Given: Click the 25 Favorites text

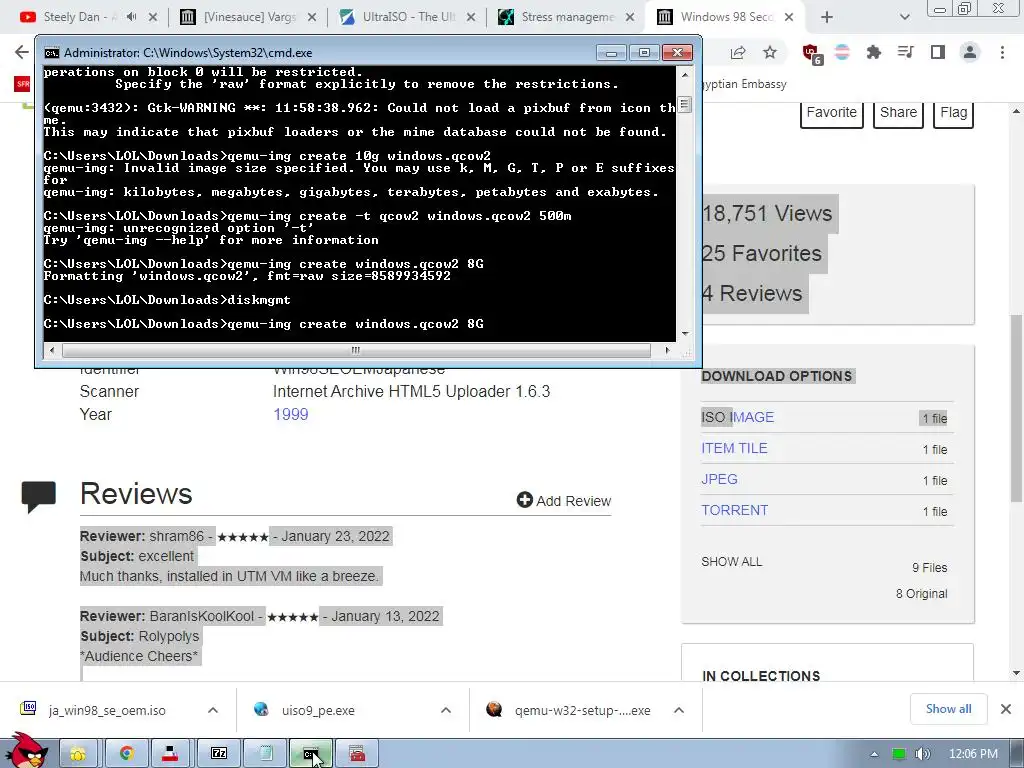Looking at the screenshot, I should (x=762, y=253).
